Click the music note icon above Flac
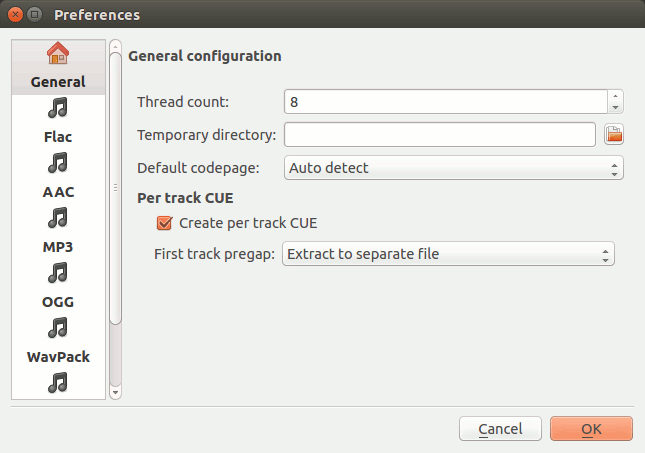 (x=58, y=108)
